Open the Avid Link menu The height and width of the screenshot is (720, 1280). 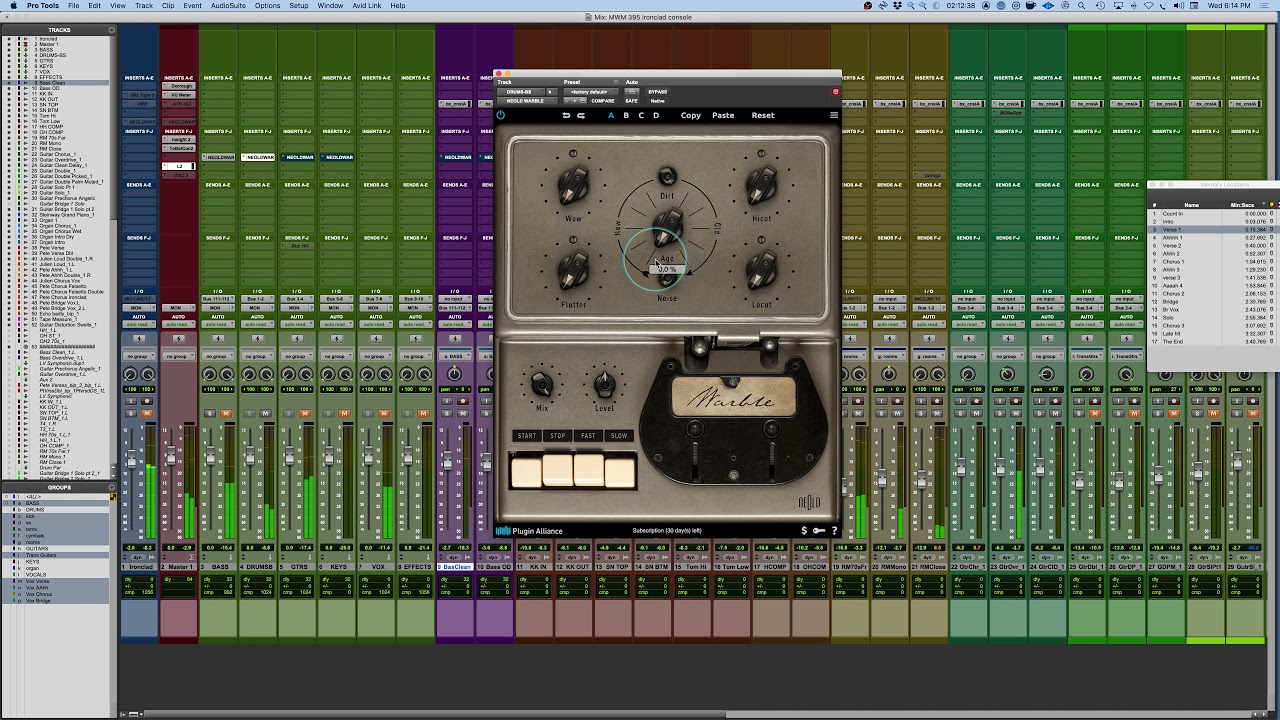pyautogui.click(x=367, y=5)
